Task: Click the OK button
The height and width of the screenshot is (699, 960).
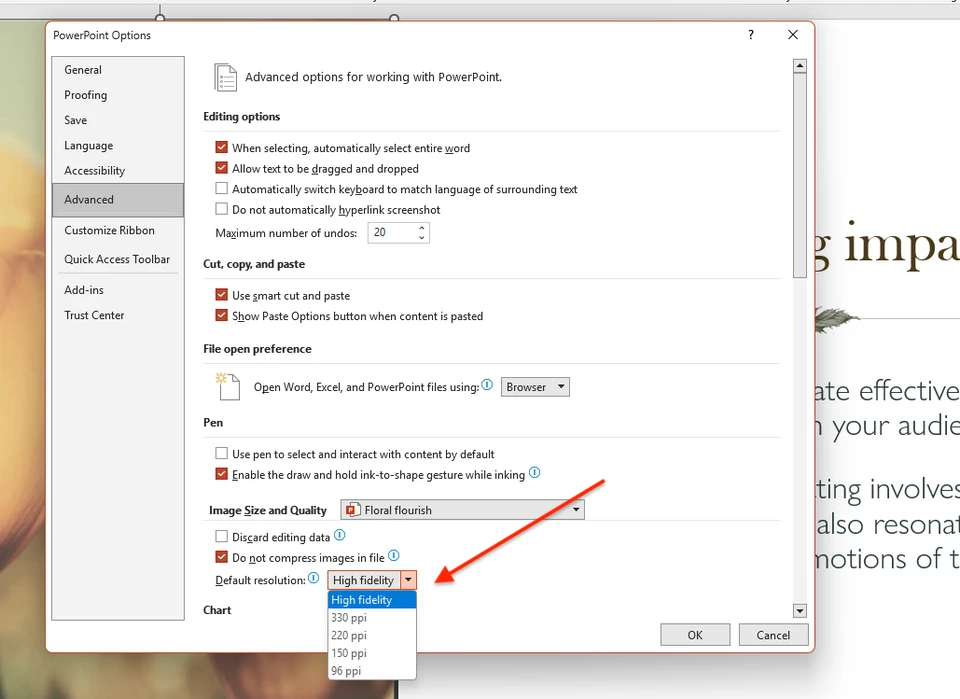Action: pyautogui.click(x=695, y=634)
